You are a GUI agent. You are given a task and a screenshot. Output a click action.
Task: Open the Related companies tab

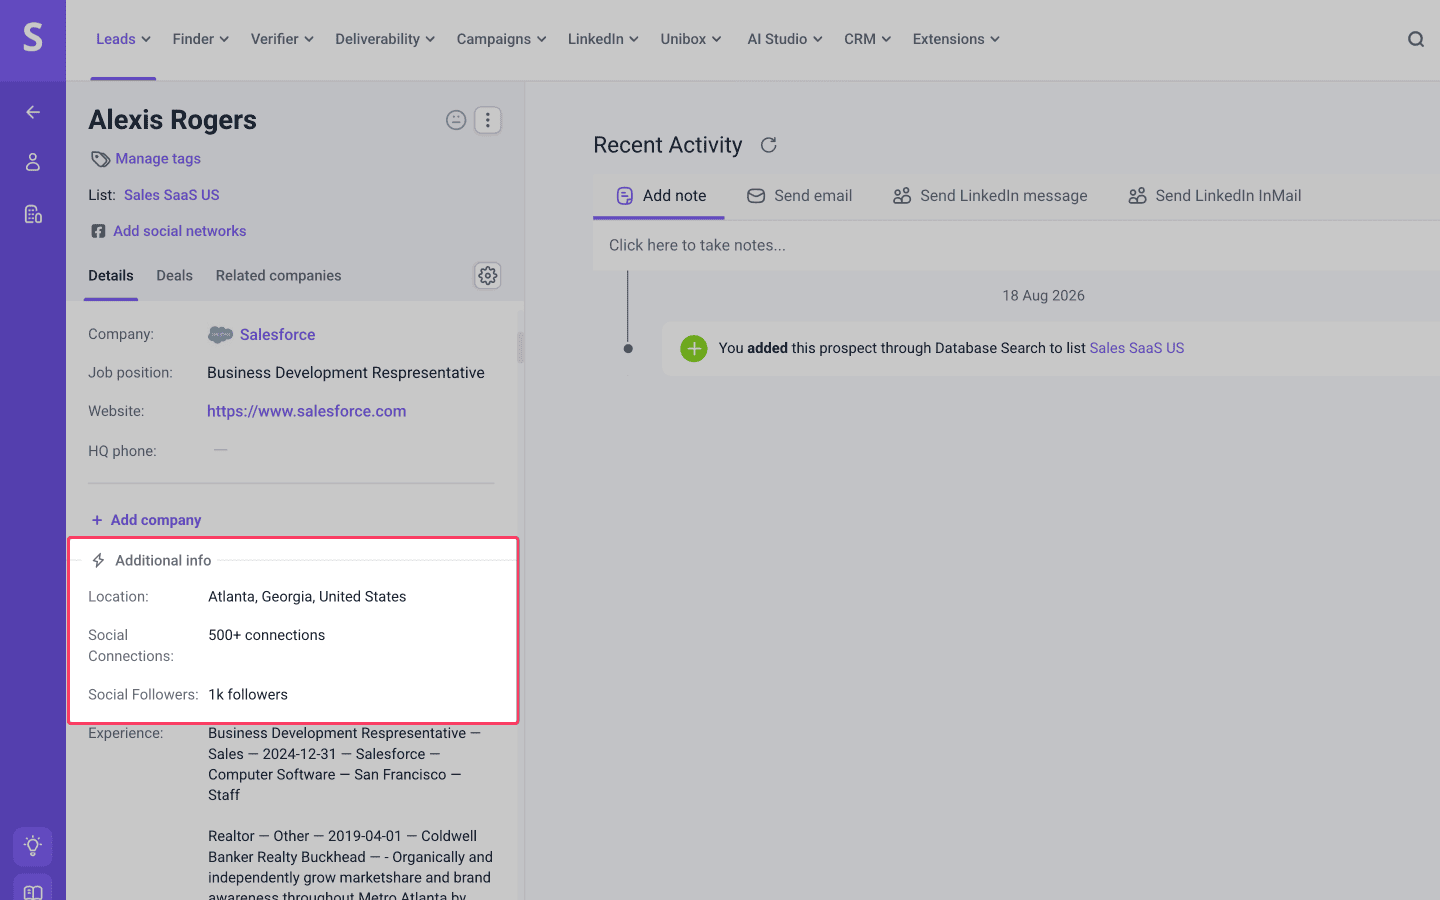click(x=278, y=275)
